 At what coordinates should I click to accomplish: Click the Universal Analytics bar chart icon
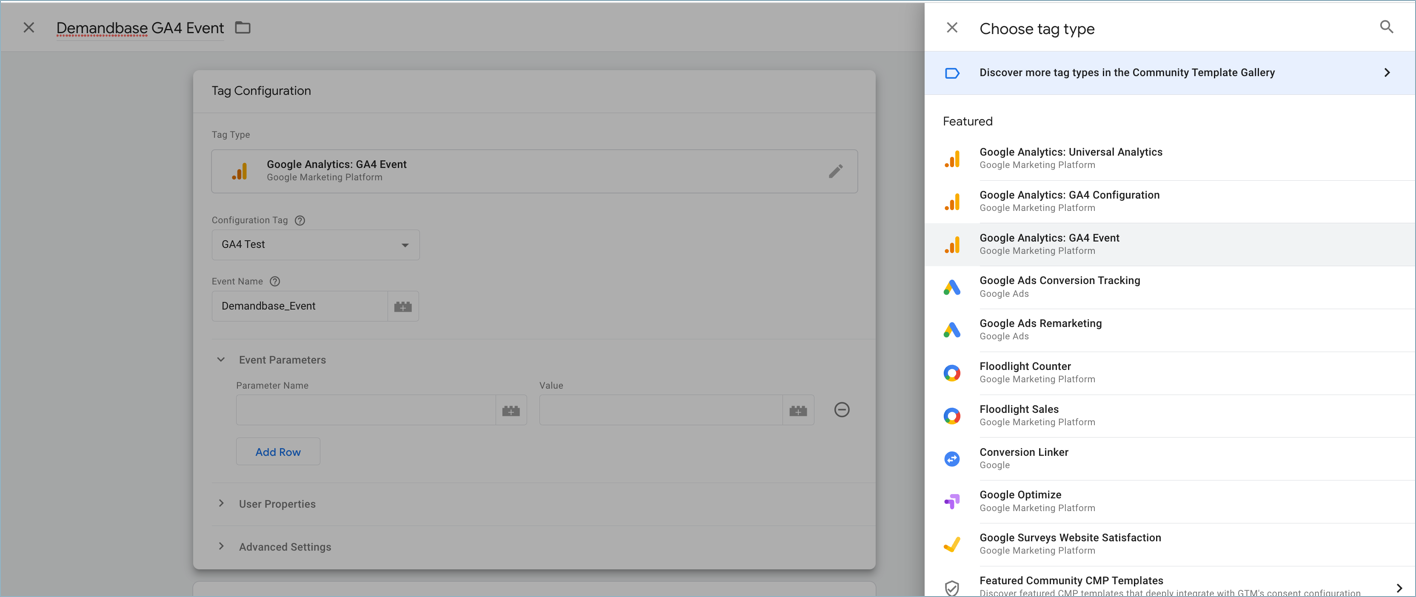952,159
